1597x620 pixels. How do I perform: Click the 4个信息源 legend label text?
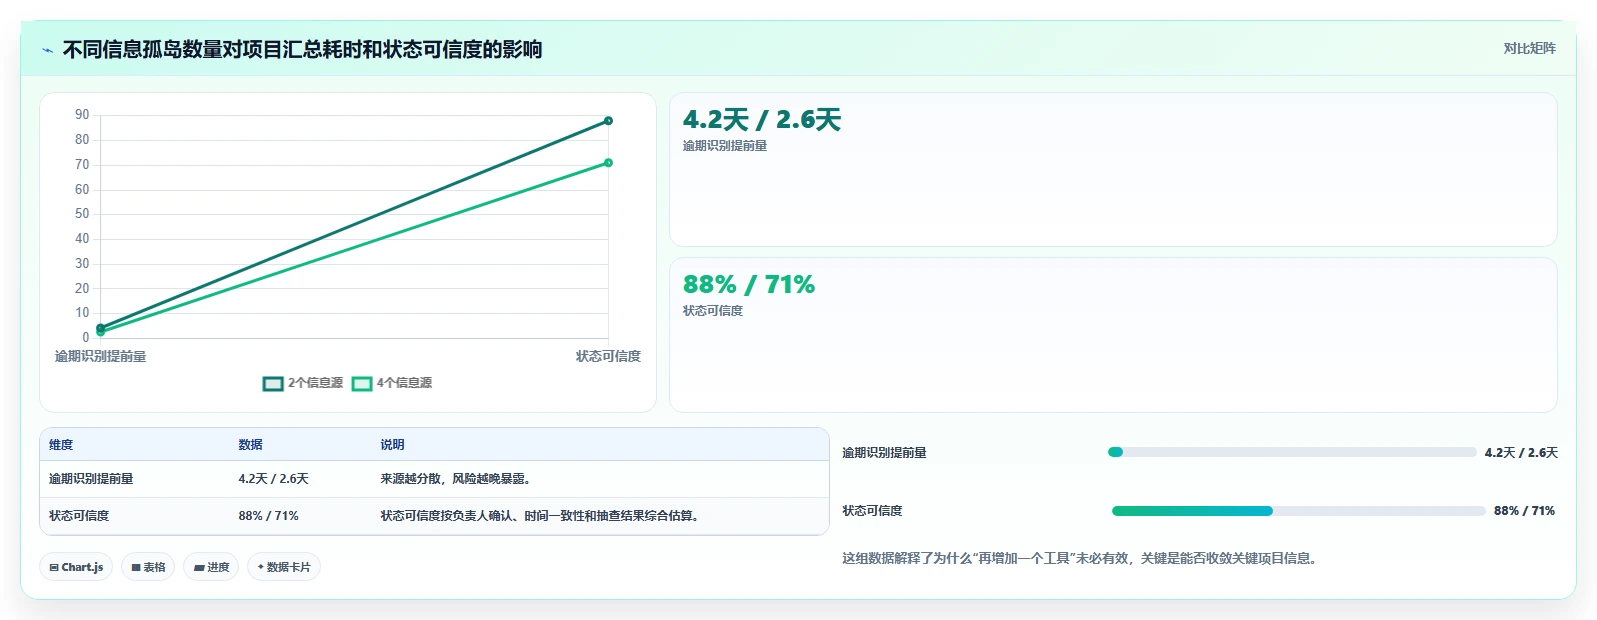pyautogui.click(x=405, y=383)
